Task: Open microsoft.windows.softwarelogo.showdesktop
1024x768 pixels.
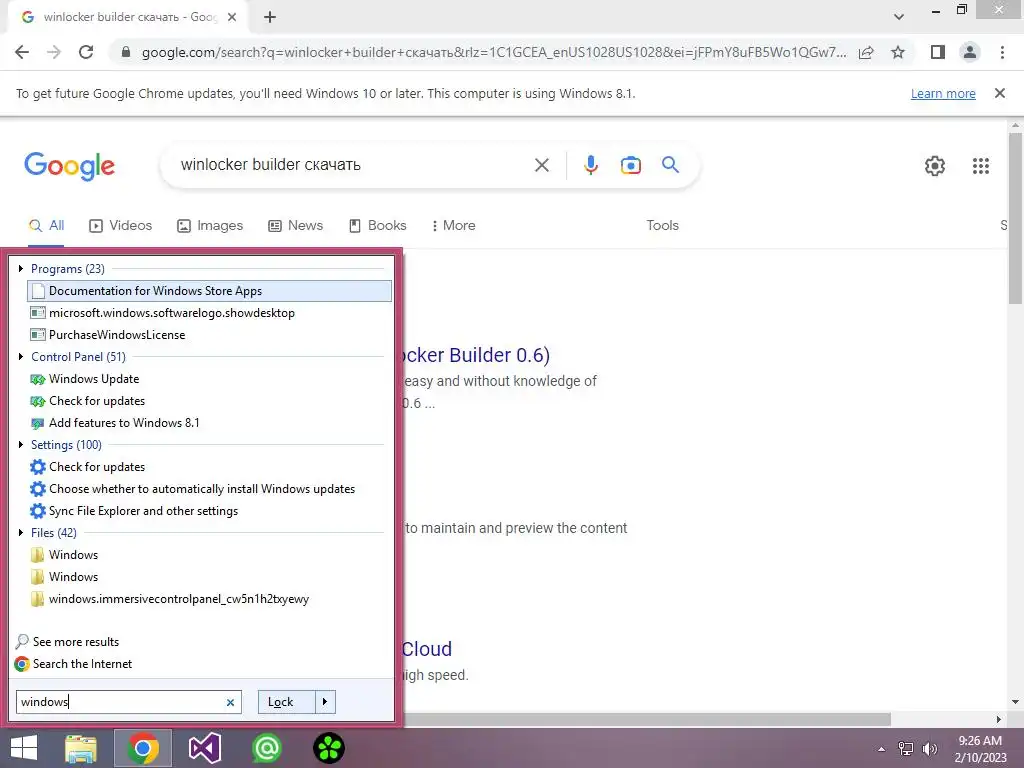Action: tap(209, 313)
